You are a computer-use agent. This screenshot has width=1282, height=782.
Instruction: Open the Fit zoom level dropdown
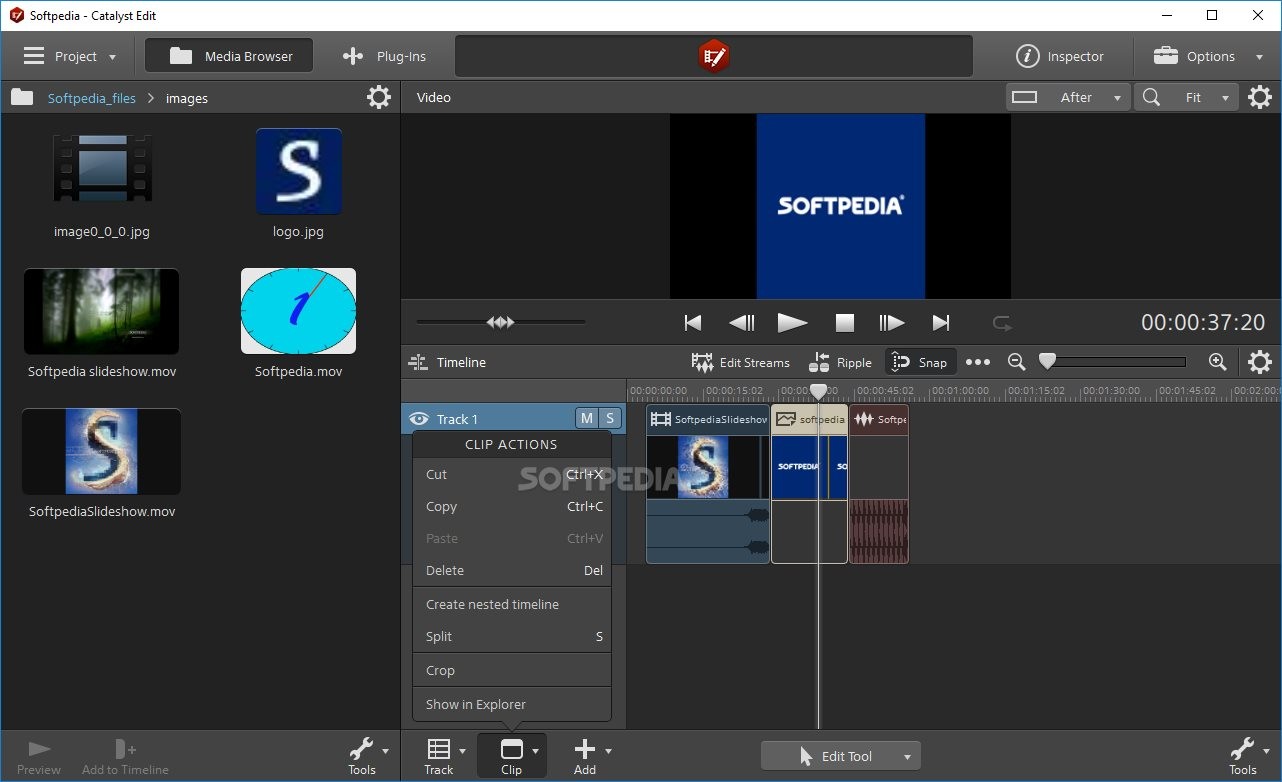(x=1187, y=97)
